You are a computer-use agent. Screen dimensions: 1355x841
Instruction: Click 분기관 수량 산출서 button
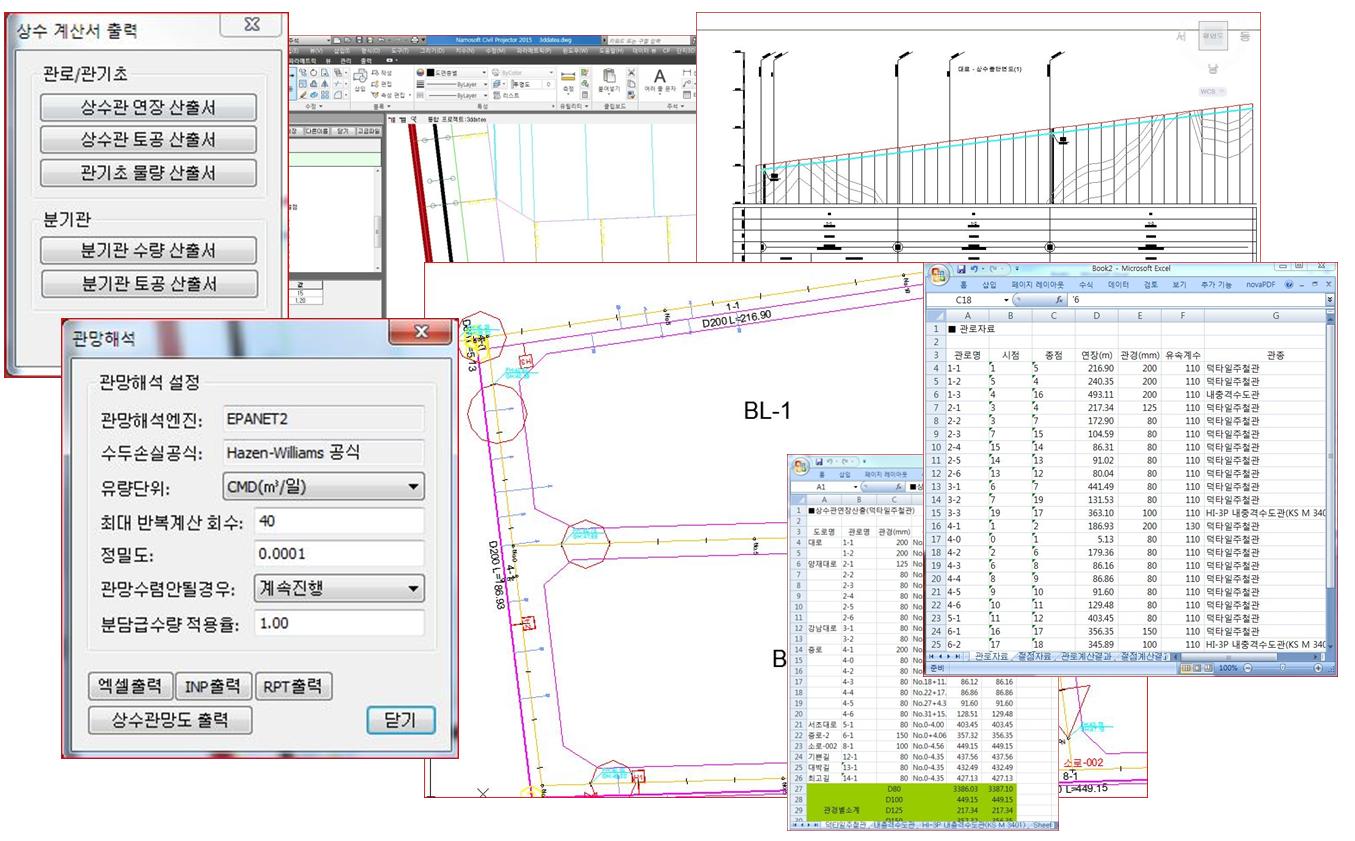[148, 250]
